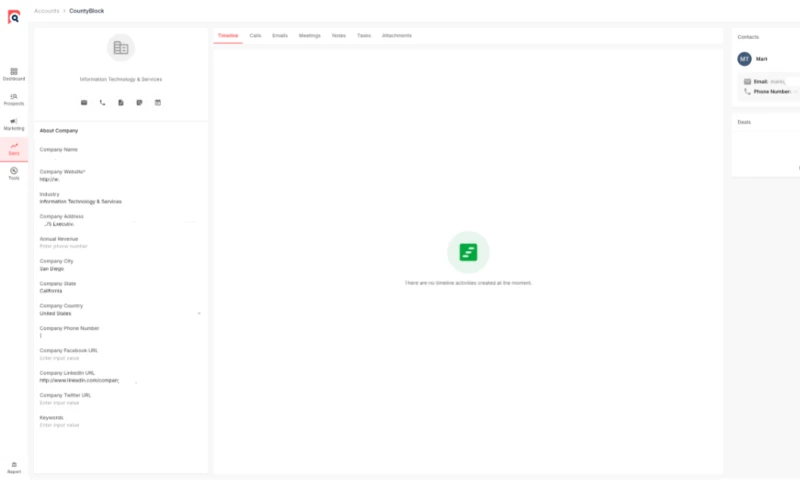Click the calendar meeting action icon

tap(158, 103)
